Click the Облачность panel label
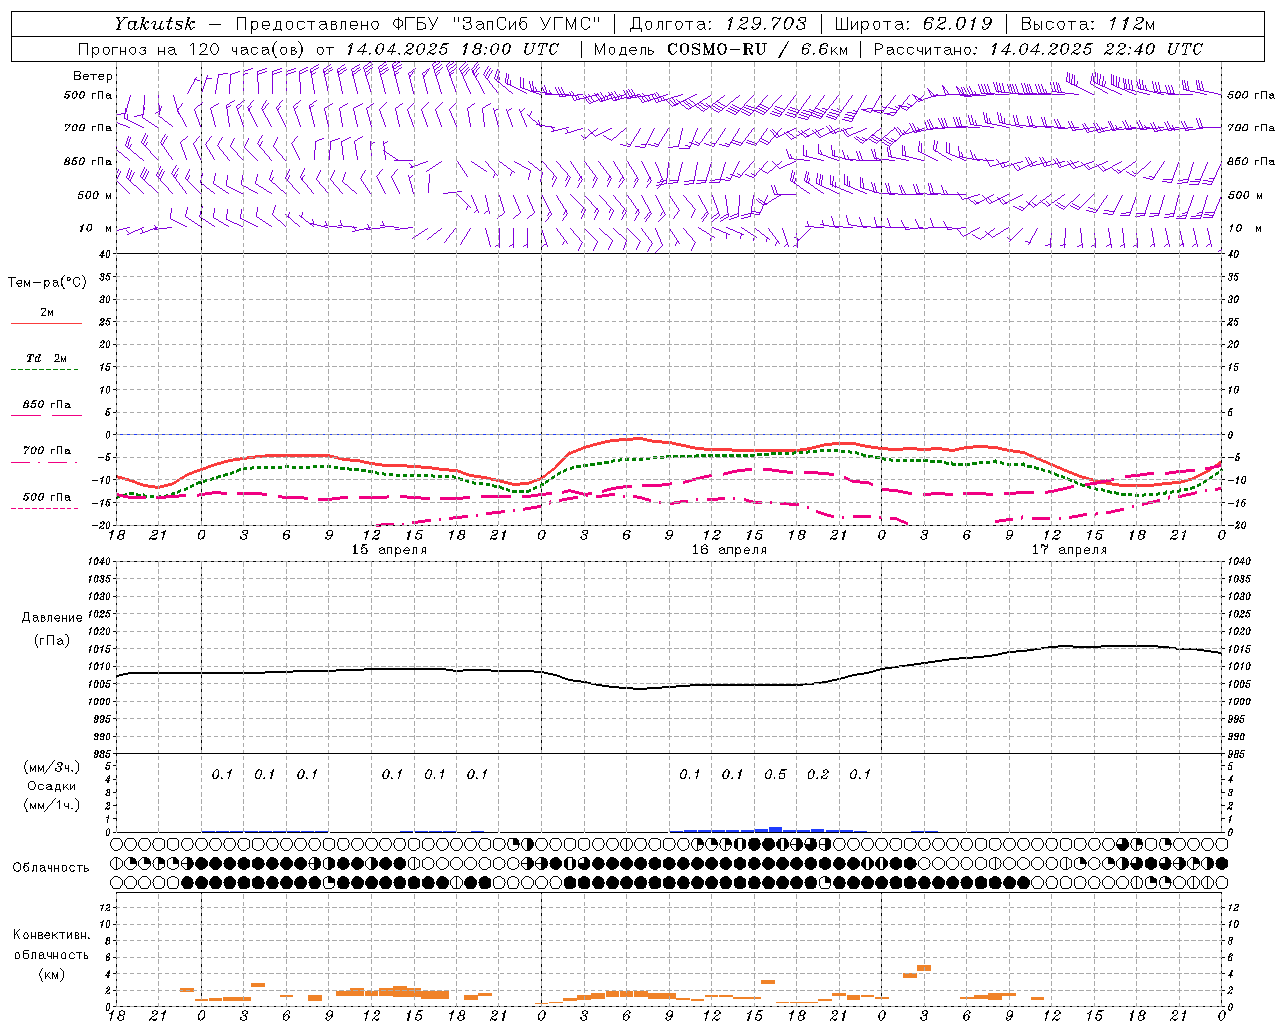Screen dimensions: 1280x1024 click(x=51, y=868)
